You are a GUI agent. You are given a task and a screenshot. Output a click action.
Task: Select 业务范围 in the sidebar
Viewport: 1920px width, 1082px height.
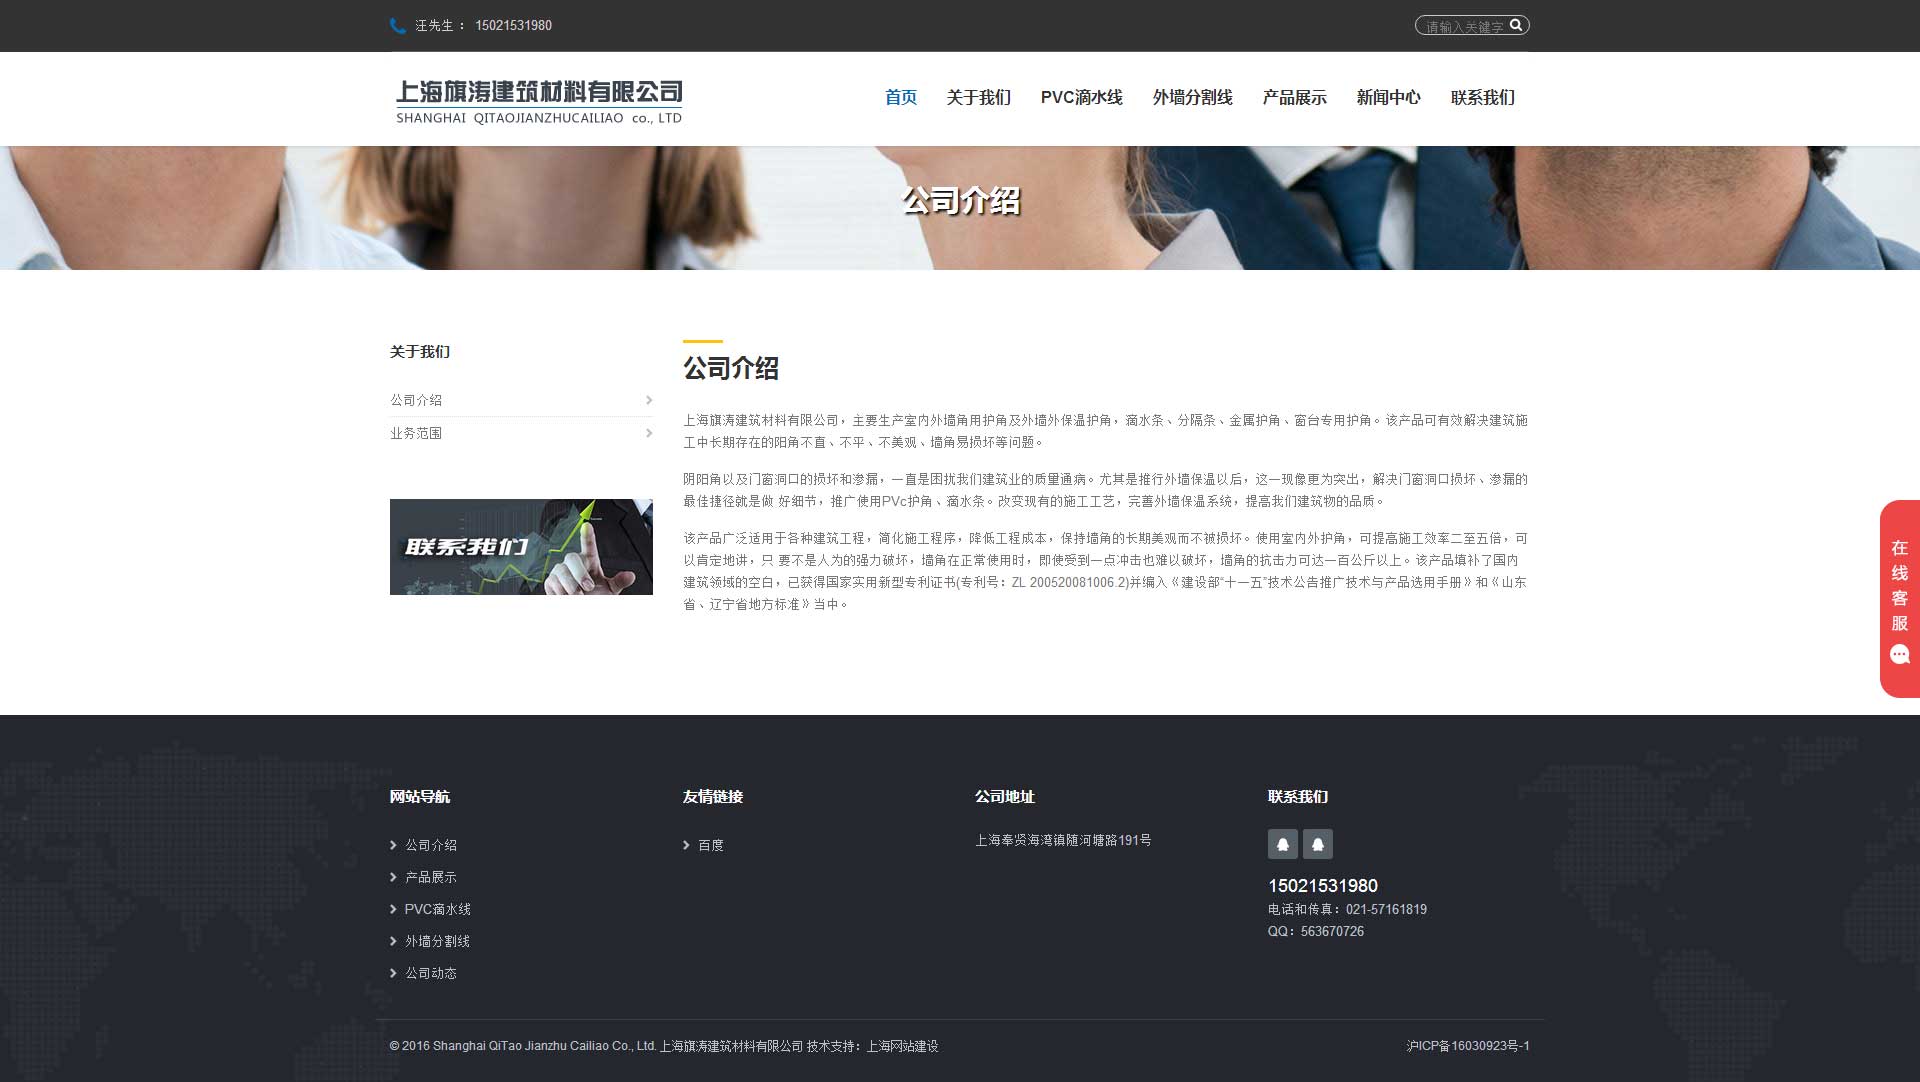pos(416,433)
